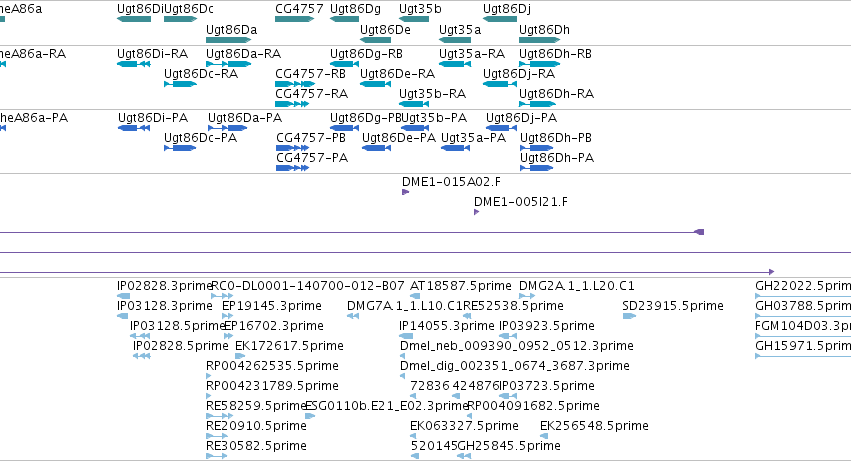Select EST EK172617.5prime label
The height and width of the screenshot is (461, 851).
289,345
